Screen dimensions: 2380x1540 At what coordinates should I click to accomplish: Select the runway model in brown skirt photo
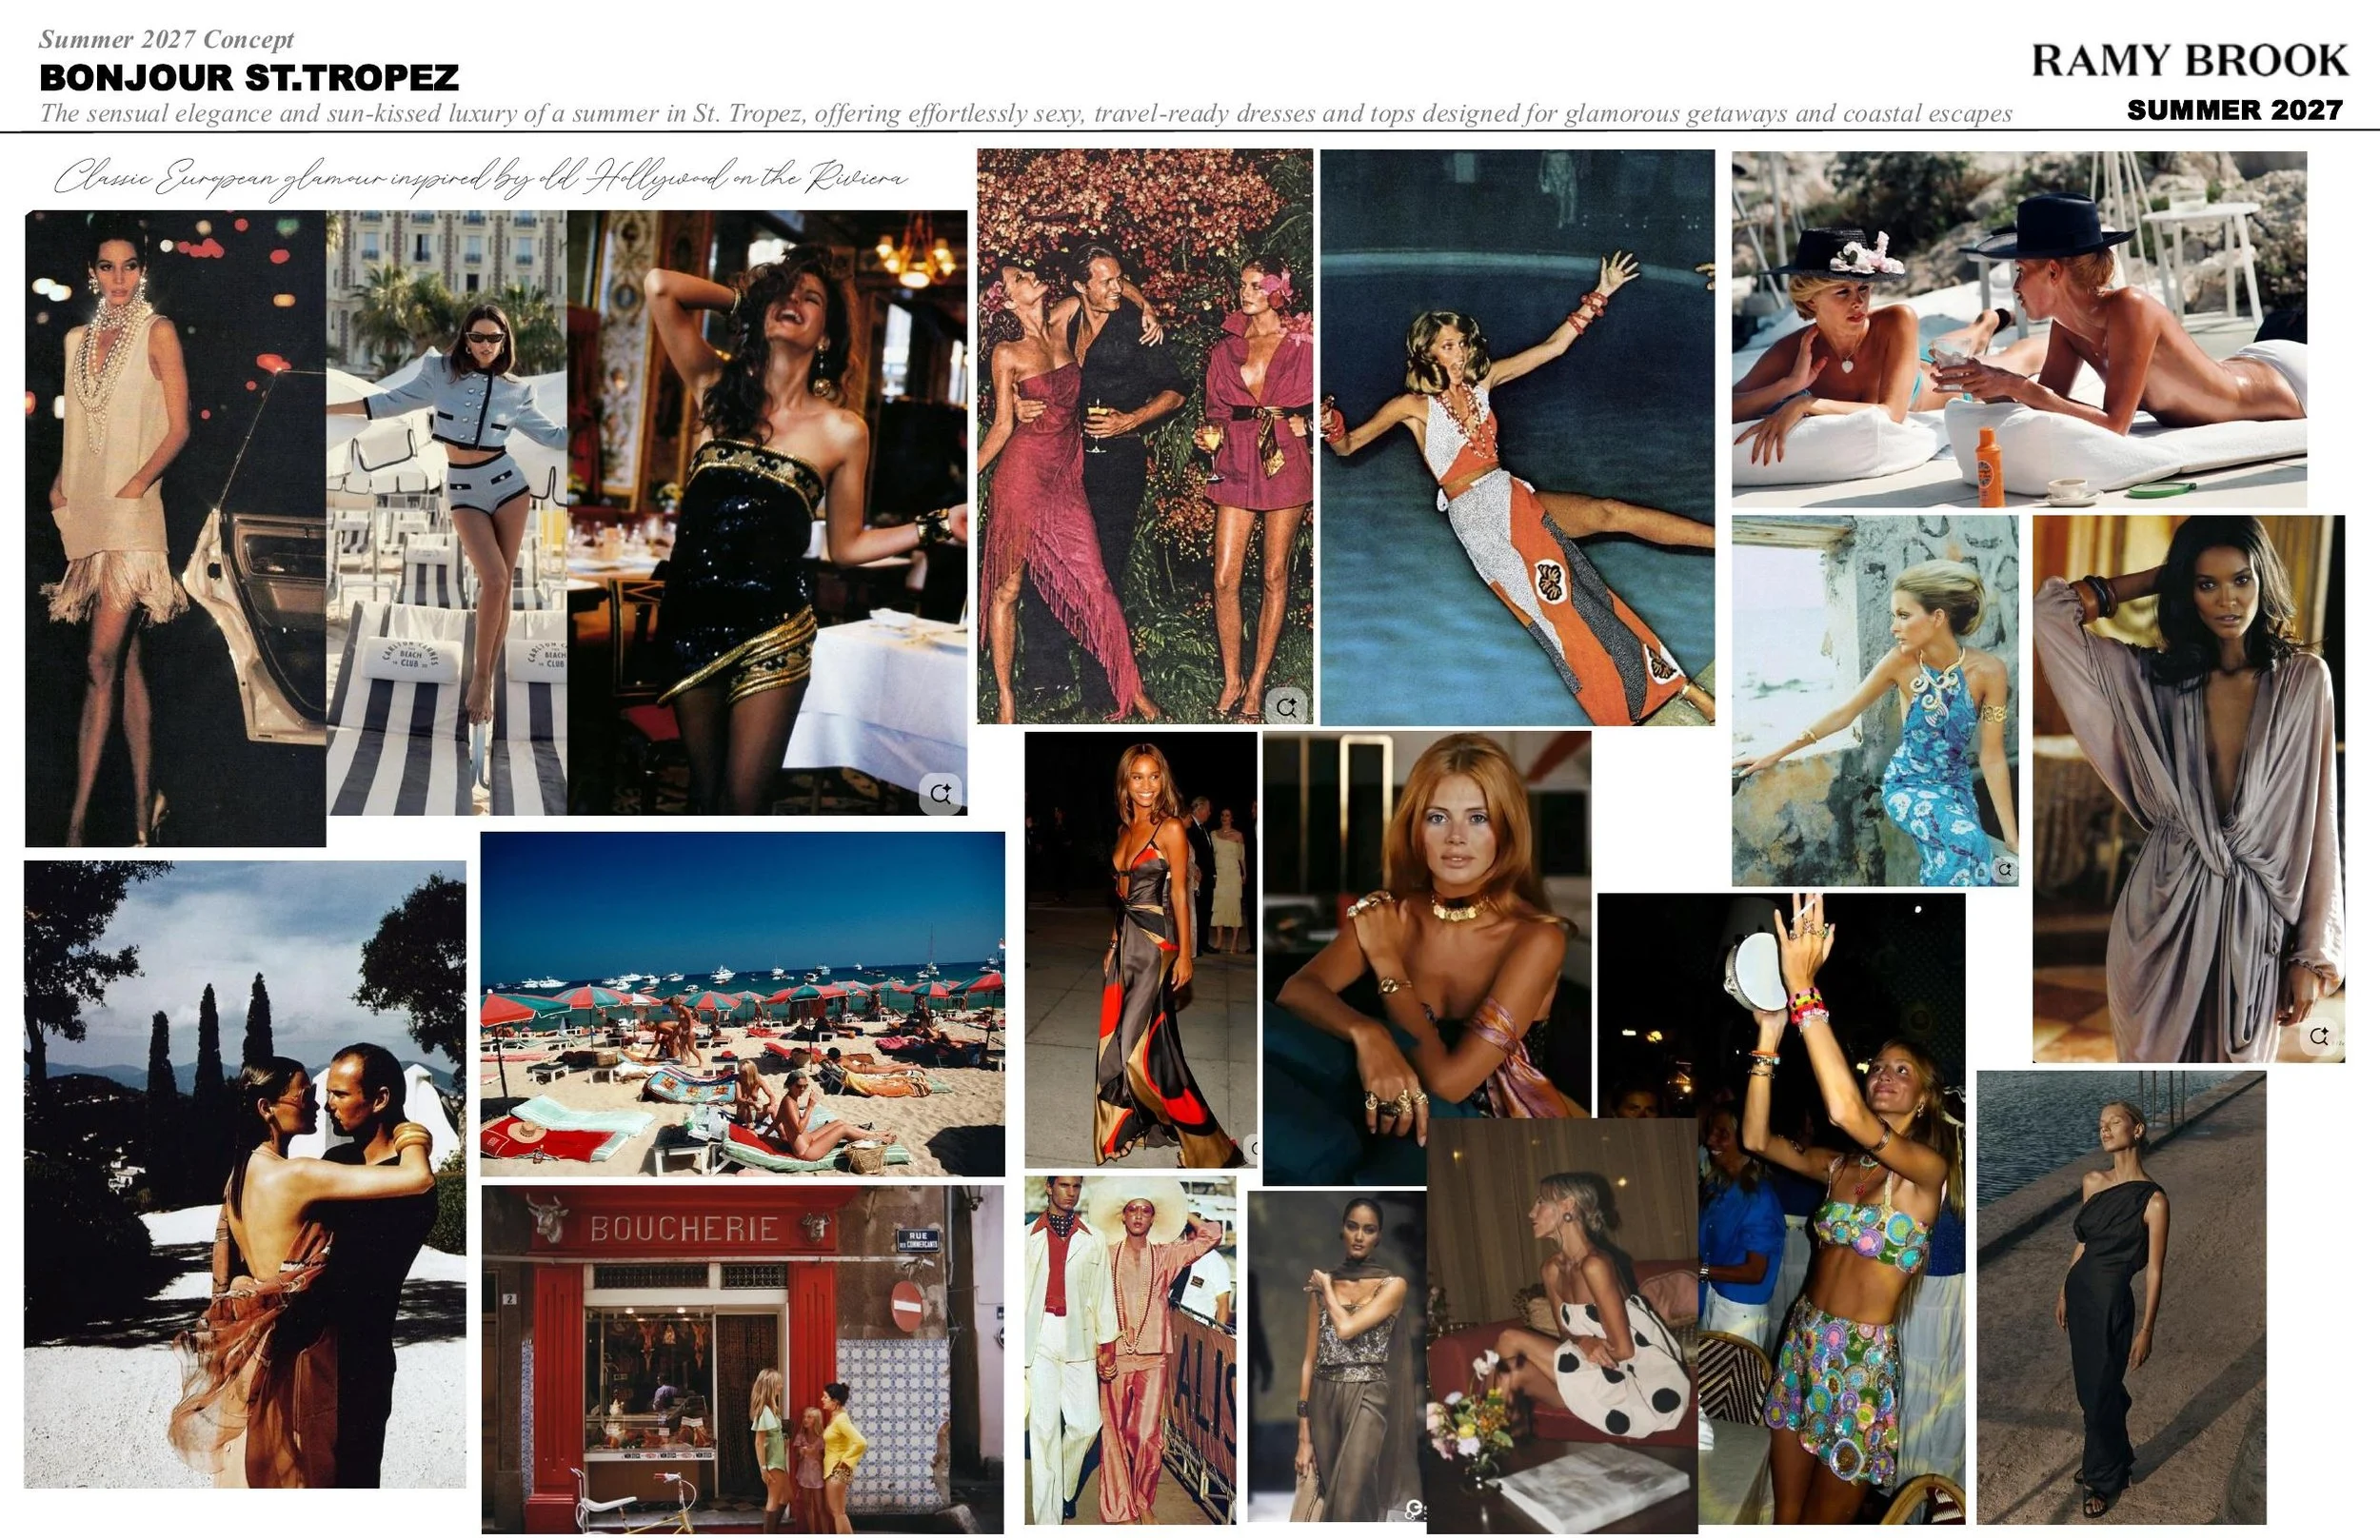[1337, 1356]
